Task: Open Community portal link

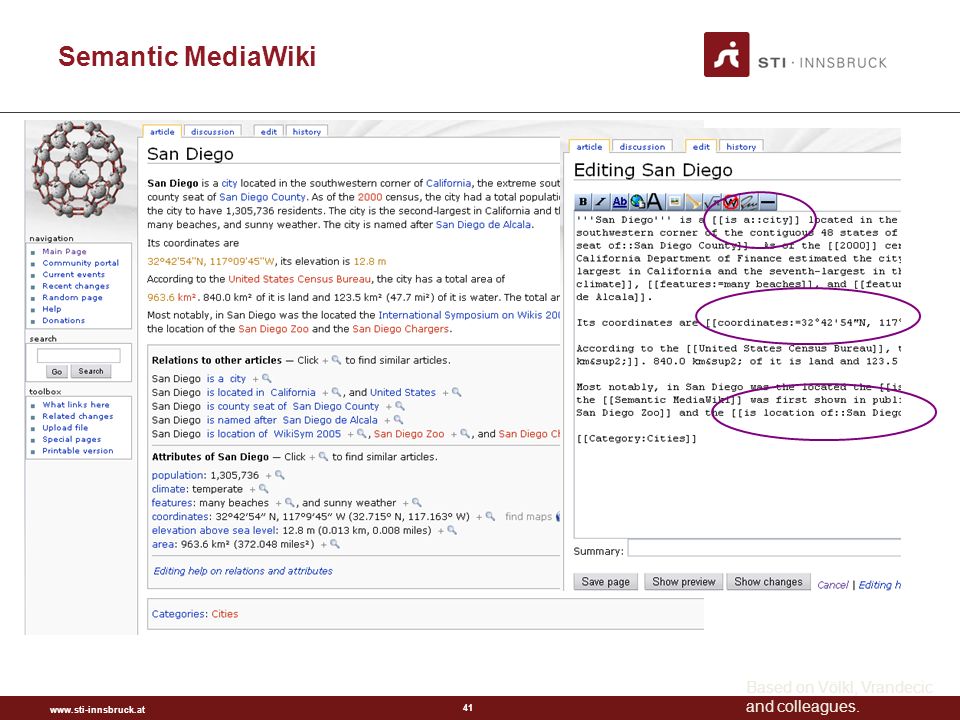Action: 80,263
